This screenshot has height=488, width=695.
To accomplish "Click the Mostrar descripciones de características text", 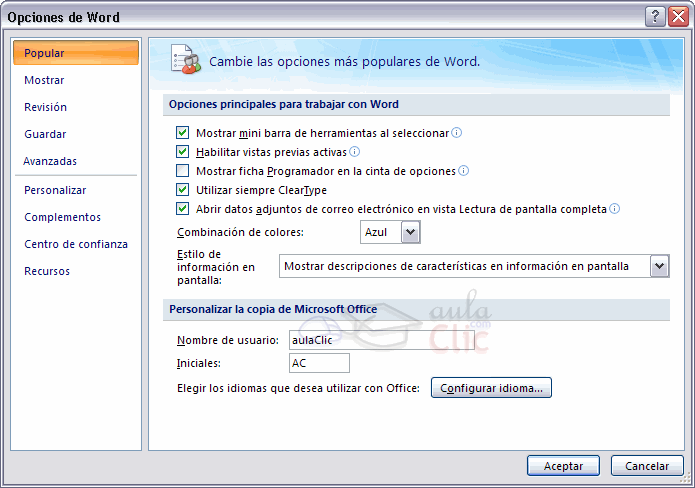I will pyautogui.click(x=456, y=266).
